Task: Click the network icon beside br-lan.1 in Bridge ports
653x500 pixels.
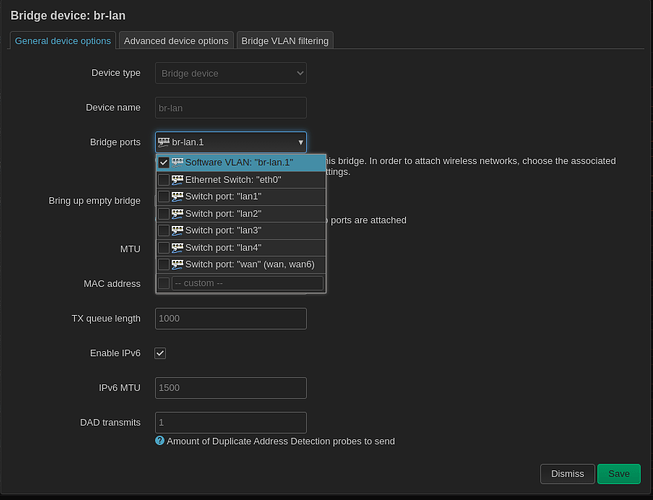Action: pyautogui.click(x=164, y=142)
